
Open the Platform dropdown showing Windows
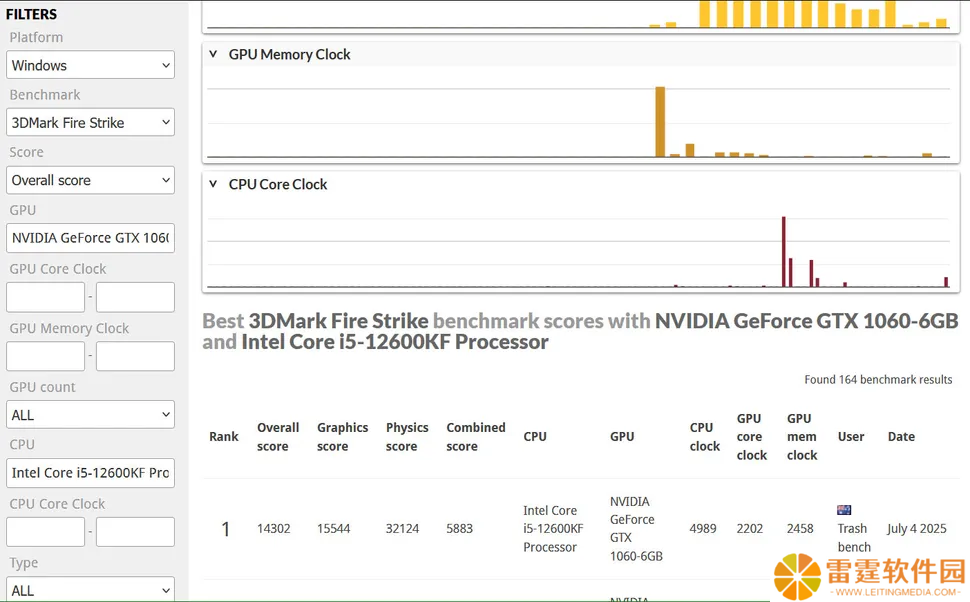click(x=90, y=65)
